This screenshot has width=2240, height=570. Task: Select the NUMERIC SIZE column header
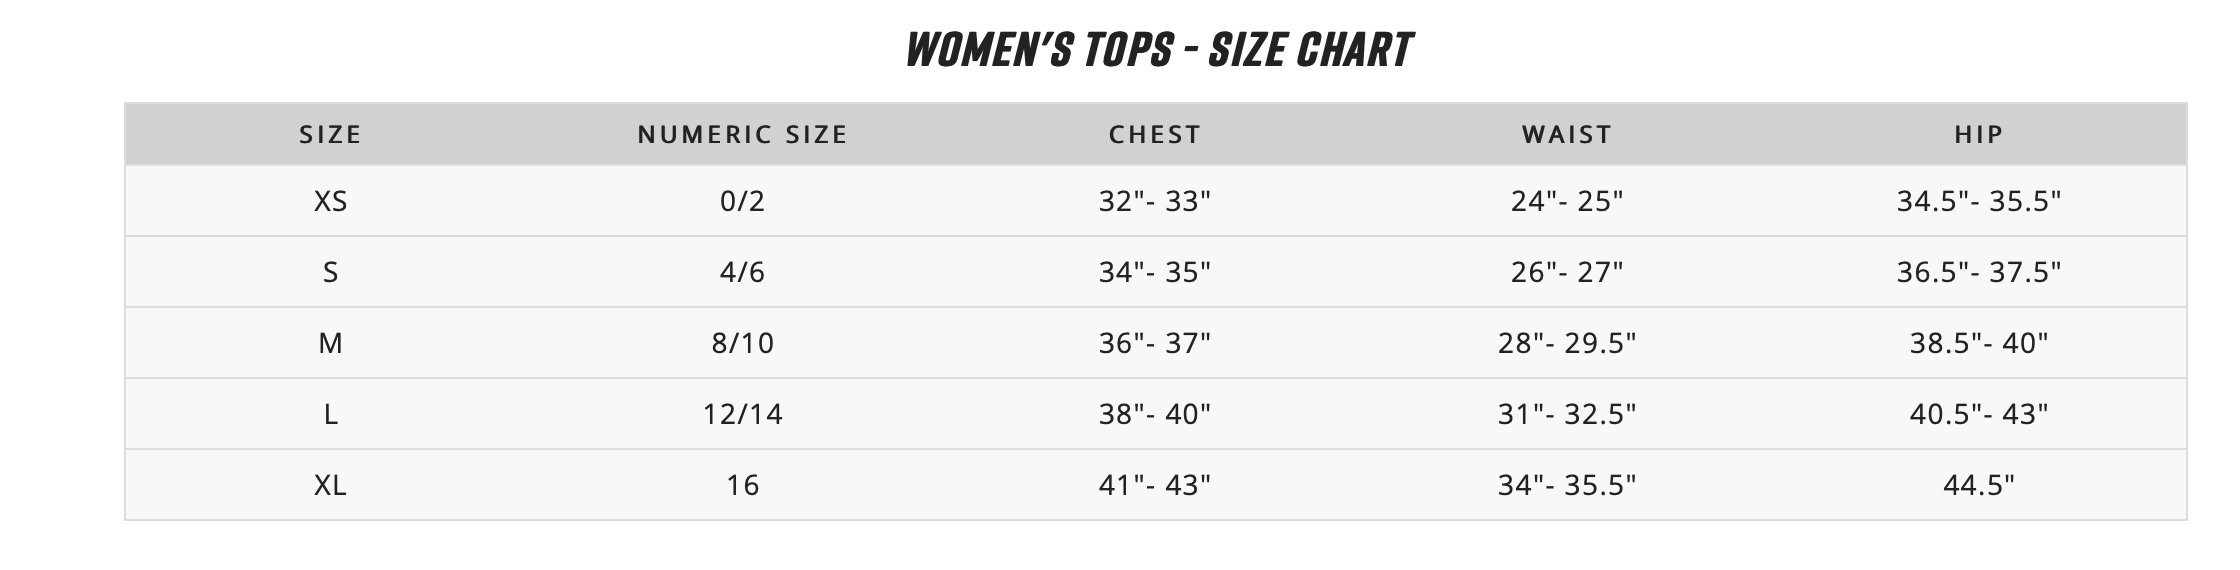(x=742, y=134)
